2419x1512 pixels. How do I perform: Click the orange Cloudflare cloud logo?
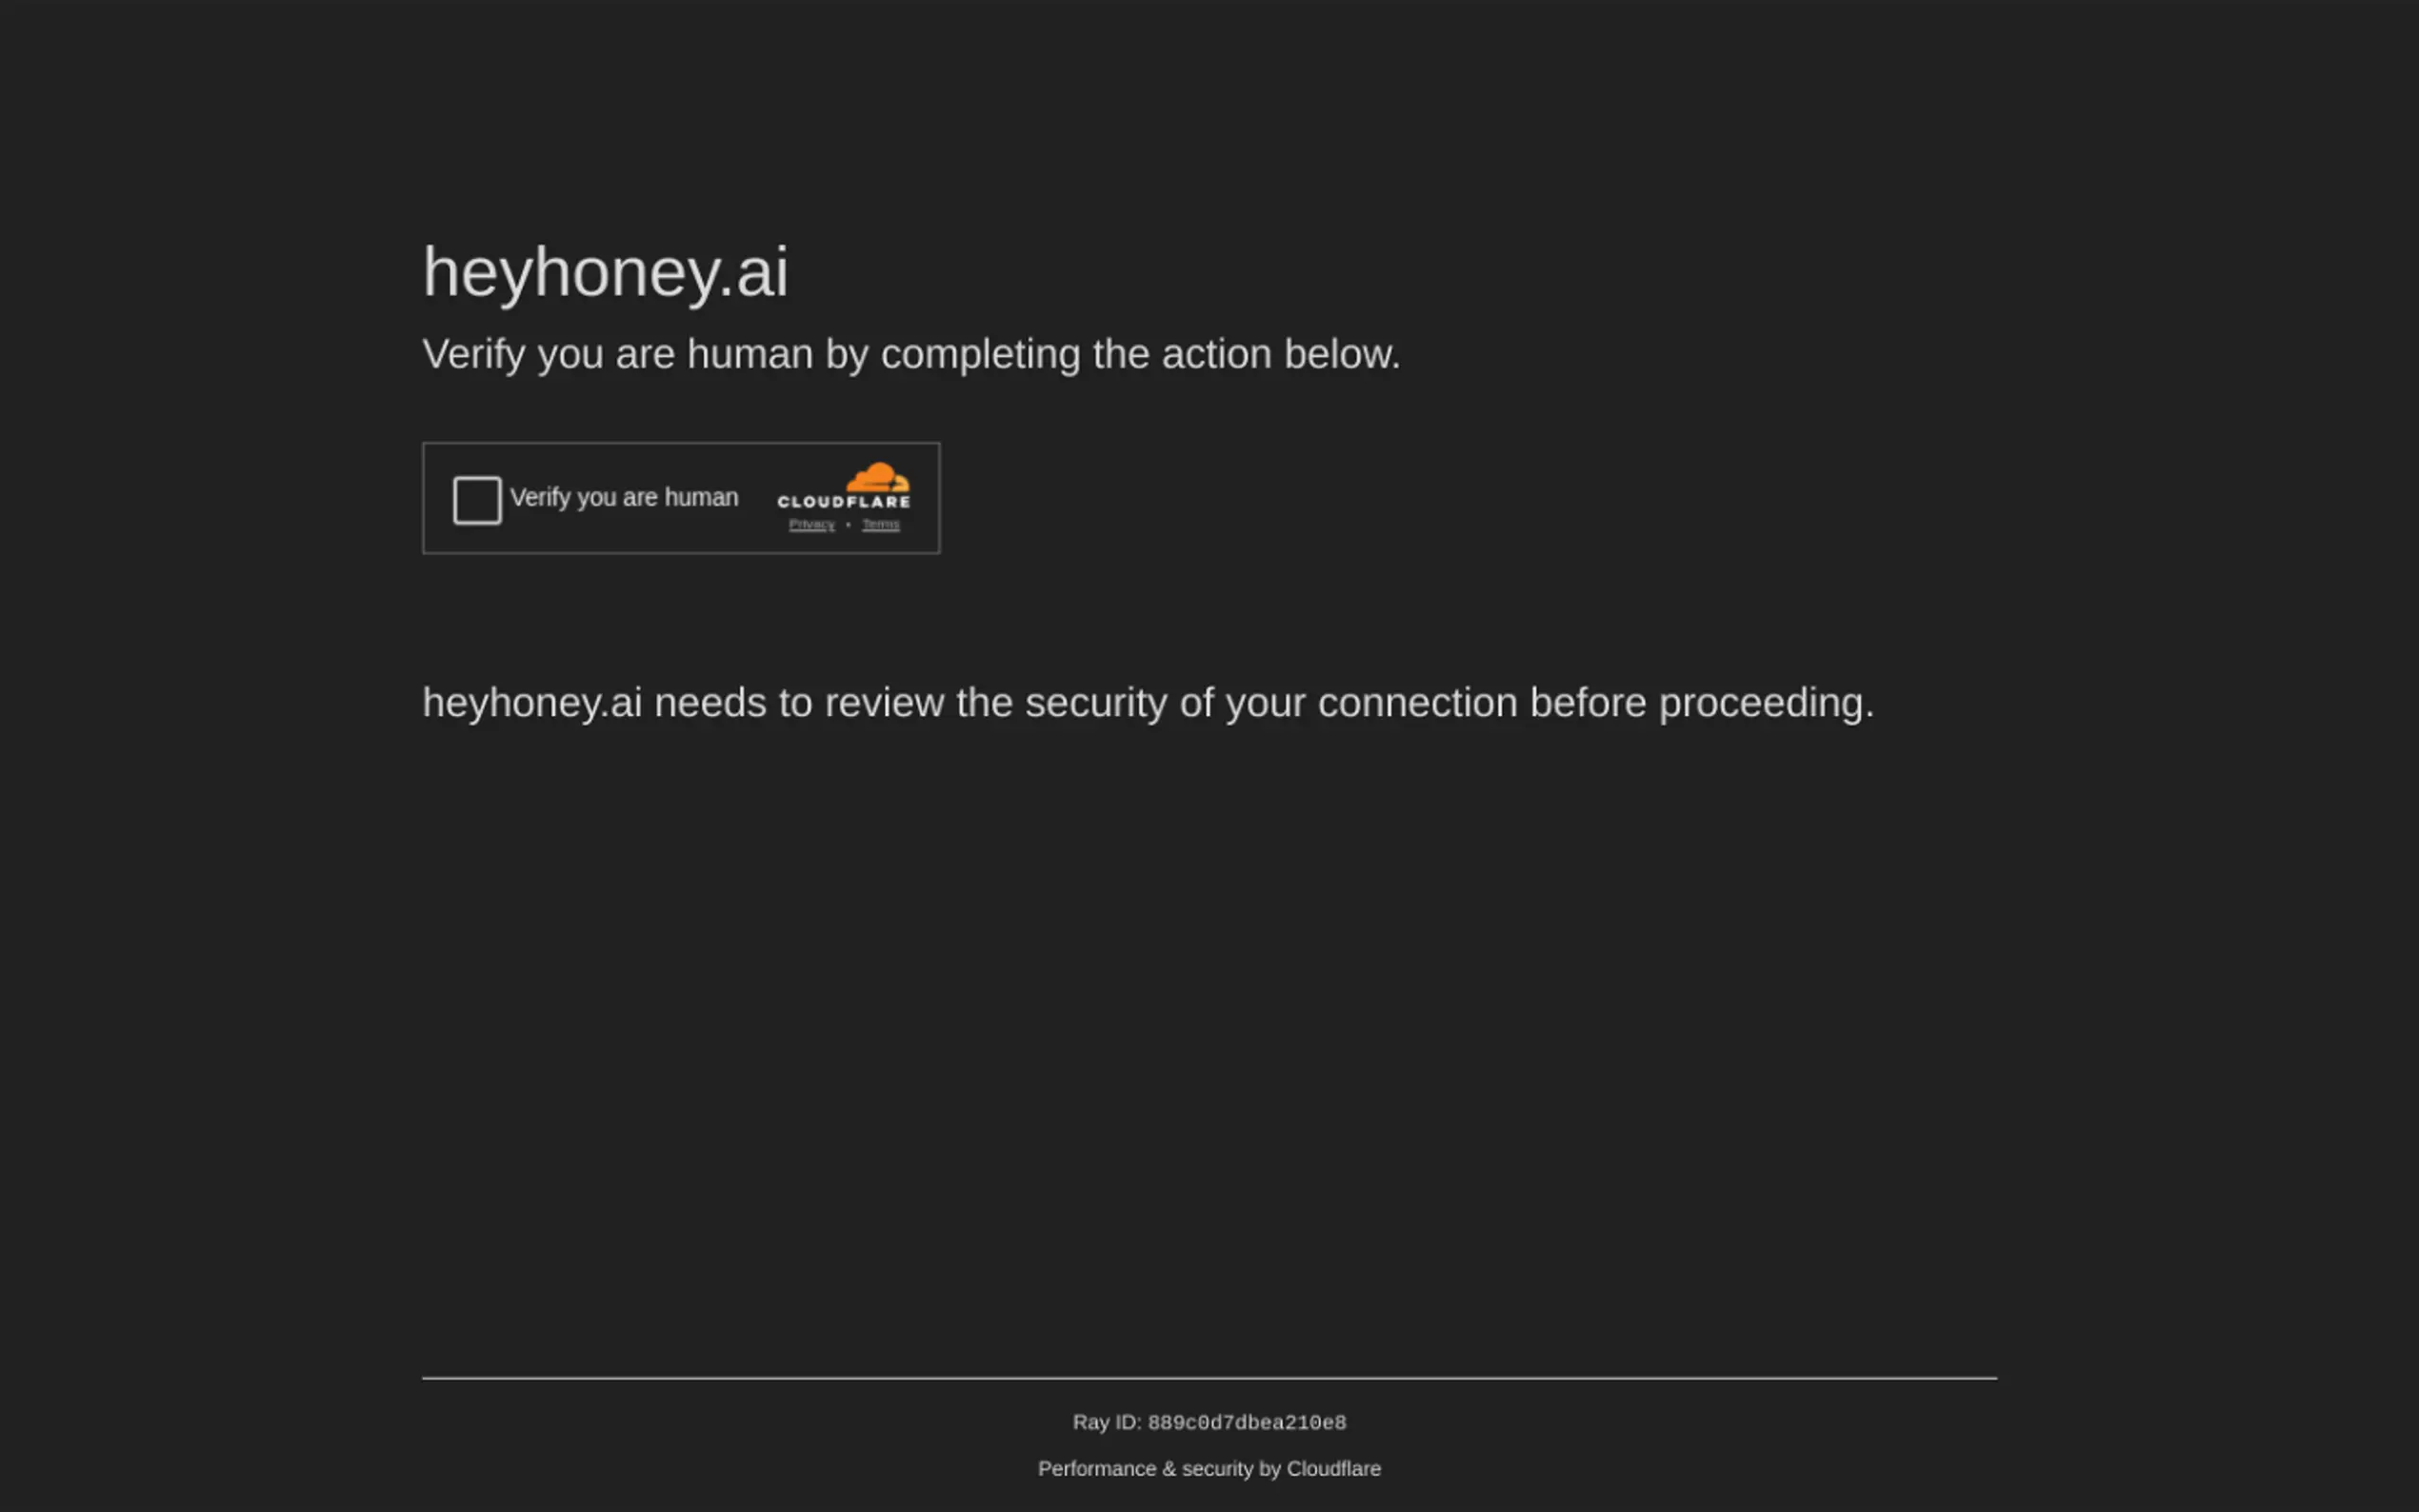877,477
